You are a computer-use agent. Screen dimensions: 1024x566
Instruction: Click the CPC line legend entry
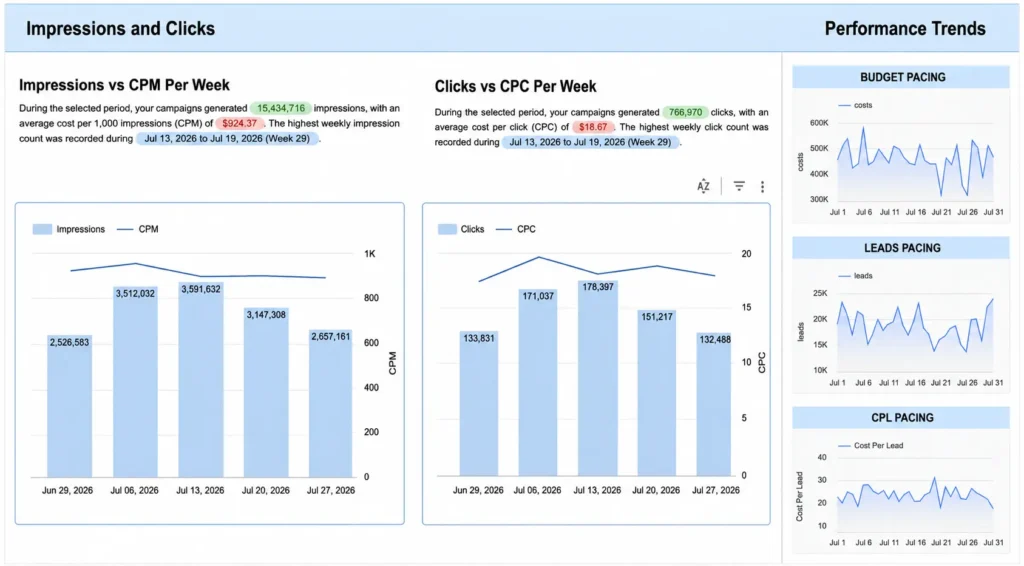(x=516, y=229)
